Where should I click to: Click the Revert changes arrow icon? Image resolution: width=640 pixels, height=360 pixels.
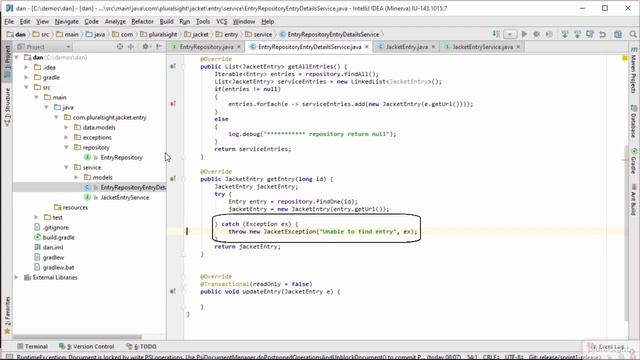pyautogui.click(x=603, y=34)
